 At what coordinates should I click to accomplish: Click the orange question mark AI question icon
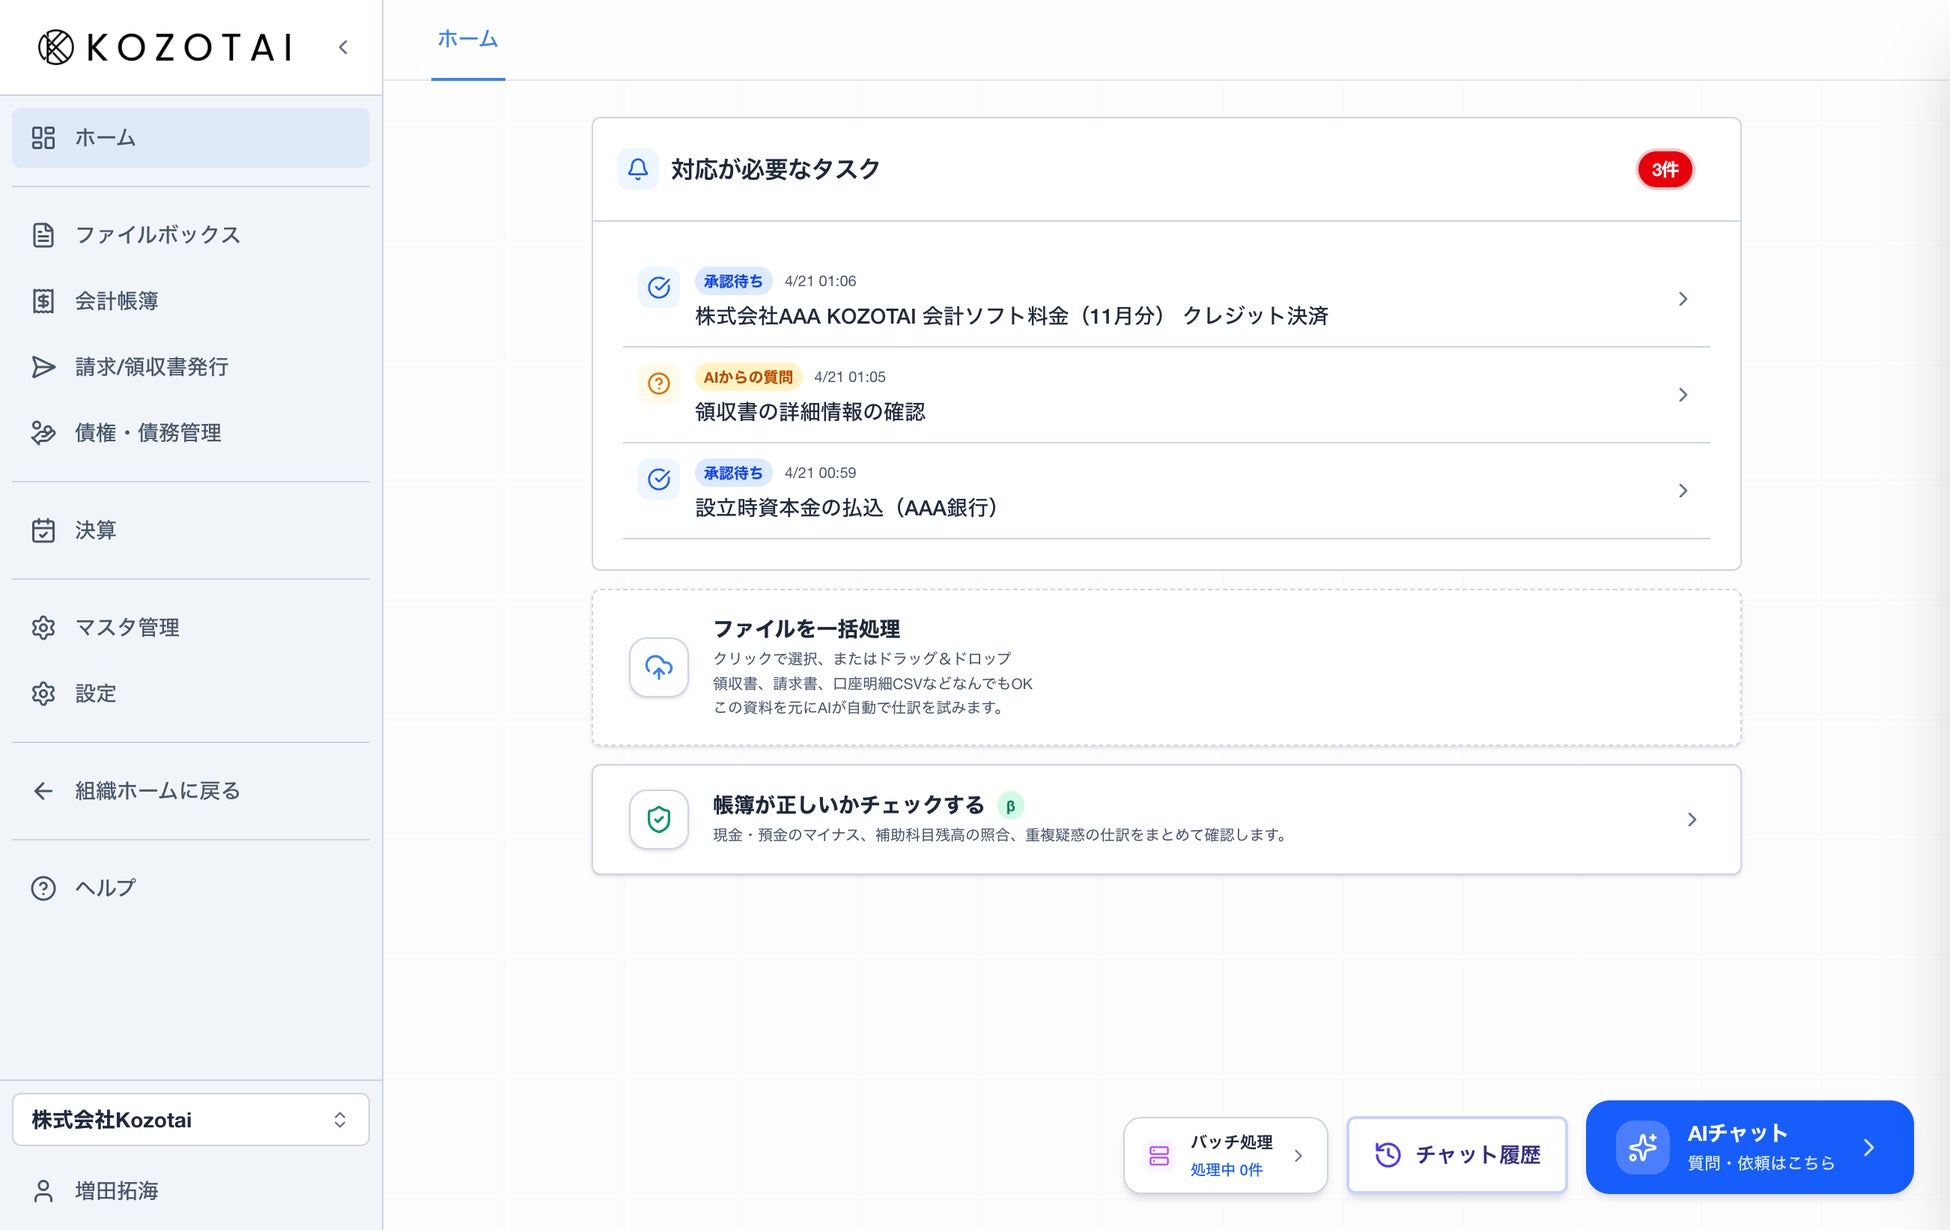658,383
